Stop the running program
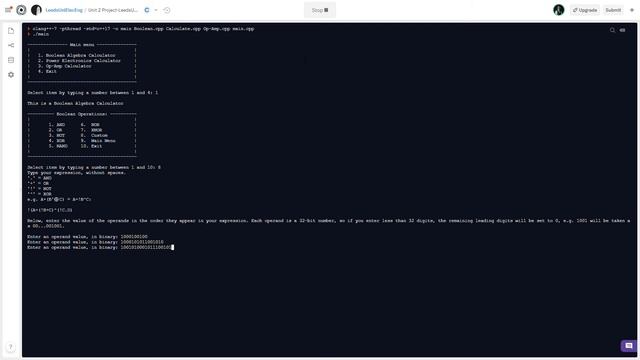The height and width of the screenshot is (360, 640). coord(320,10)
